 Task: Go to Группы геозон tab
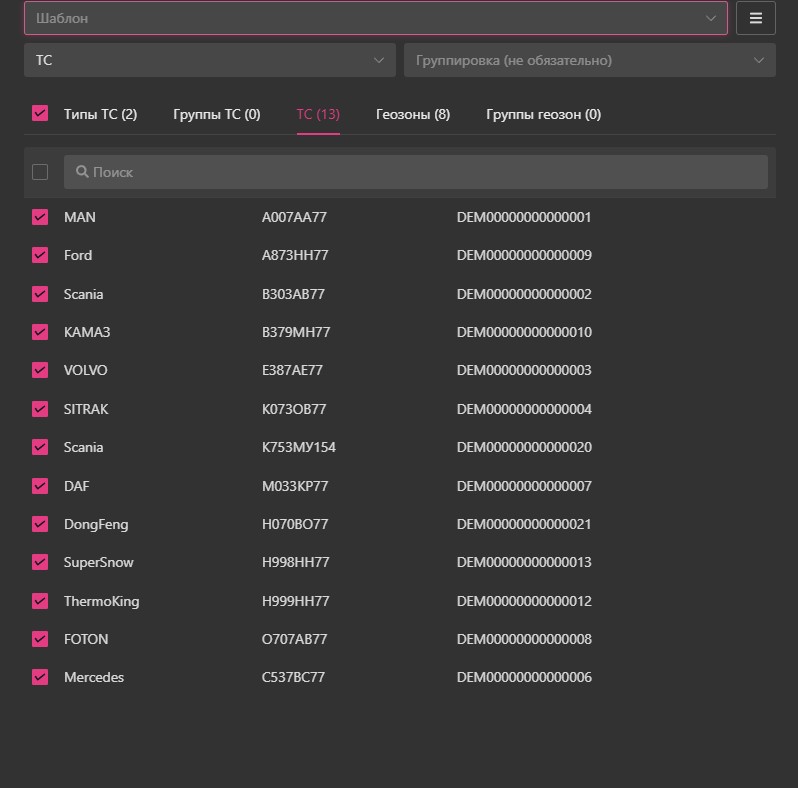point(543,114)
